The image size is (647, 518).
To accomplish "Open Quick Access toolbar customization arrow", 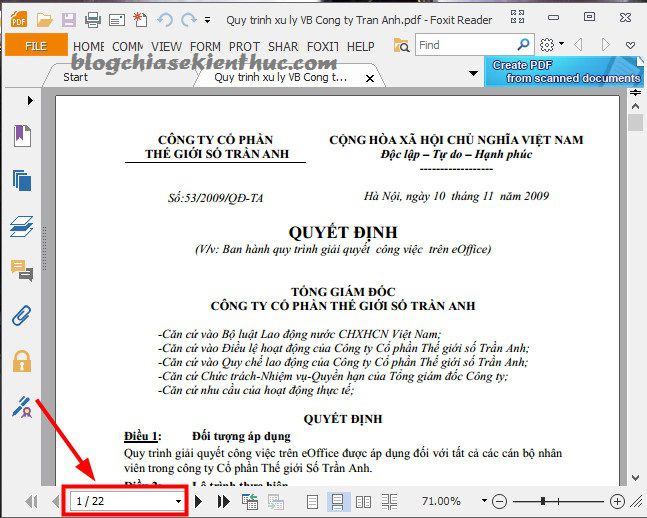I will (x=208, y=19).
